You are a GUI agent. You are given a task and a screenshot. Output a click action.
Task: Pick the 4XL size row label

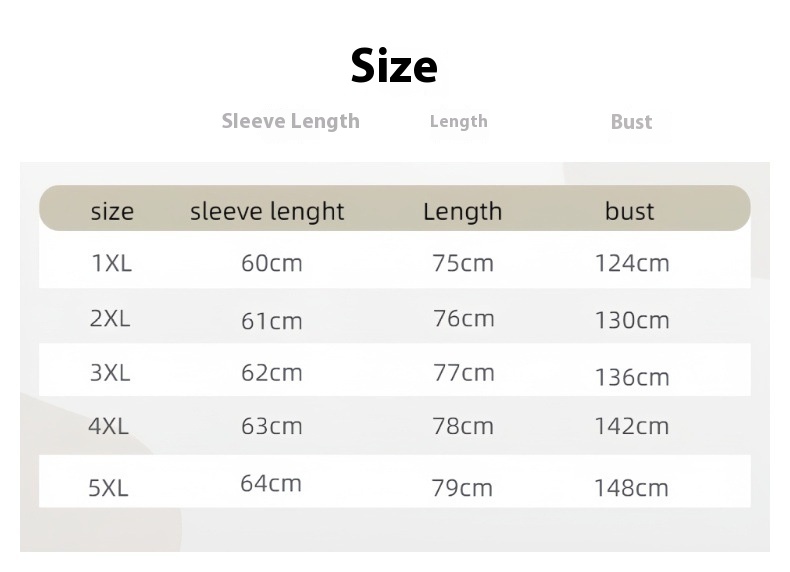point(109,426)
